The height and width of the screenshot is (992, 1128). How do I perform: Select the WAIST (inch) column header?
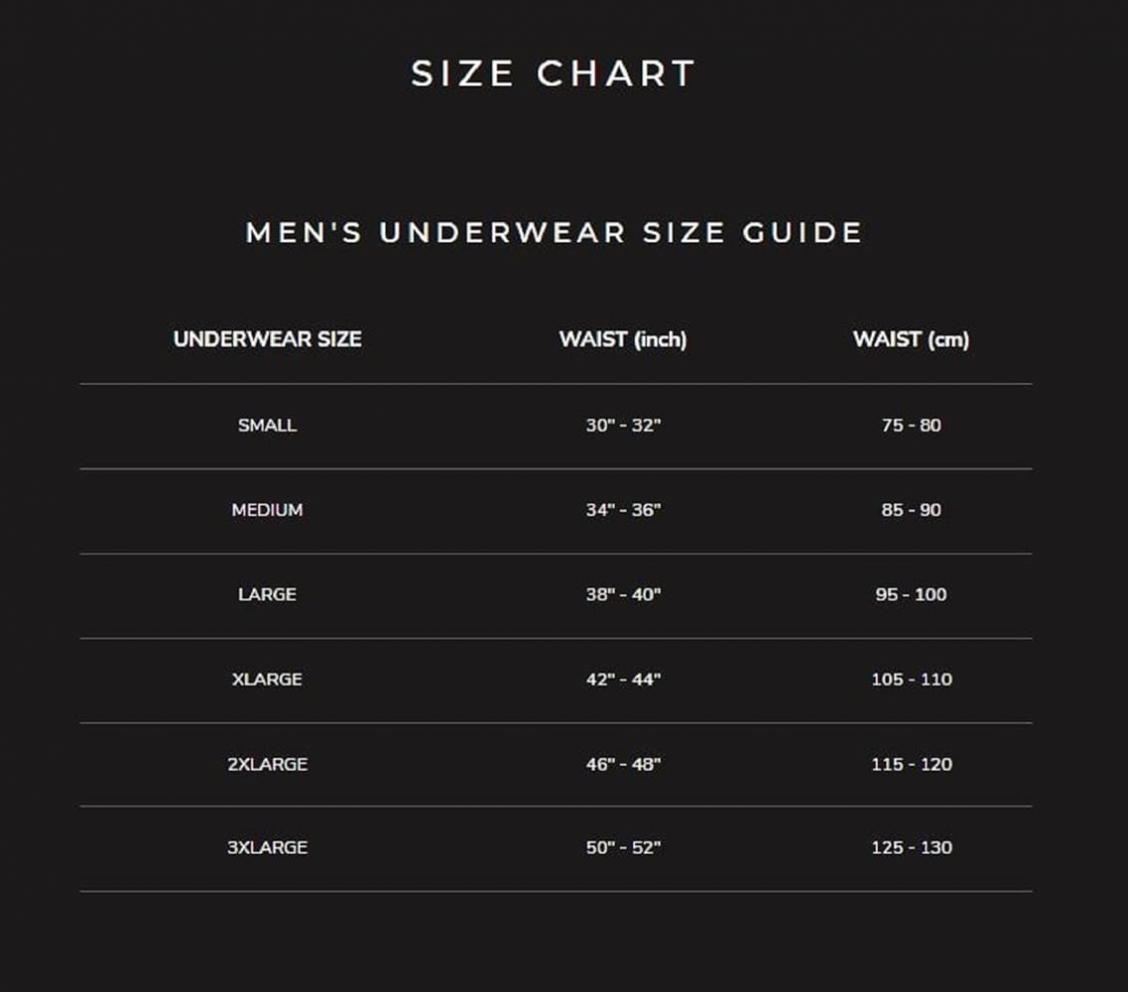(623, 339)
